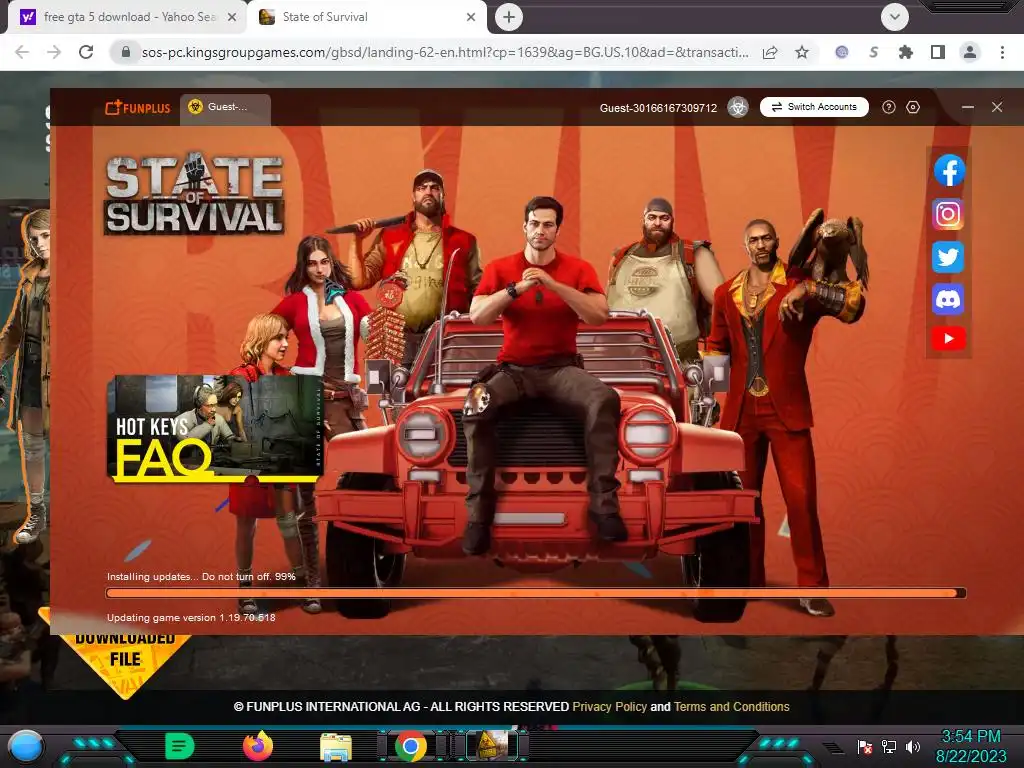Open the Twitter social link
The height and width of the screenshot is (768, 1024).
[x=948, y=257]
